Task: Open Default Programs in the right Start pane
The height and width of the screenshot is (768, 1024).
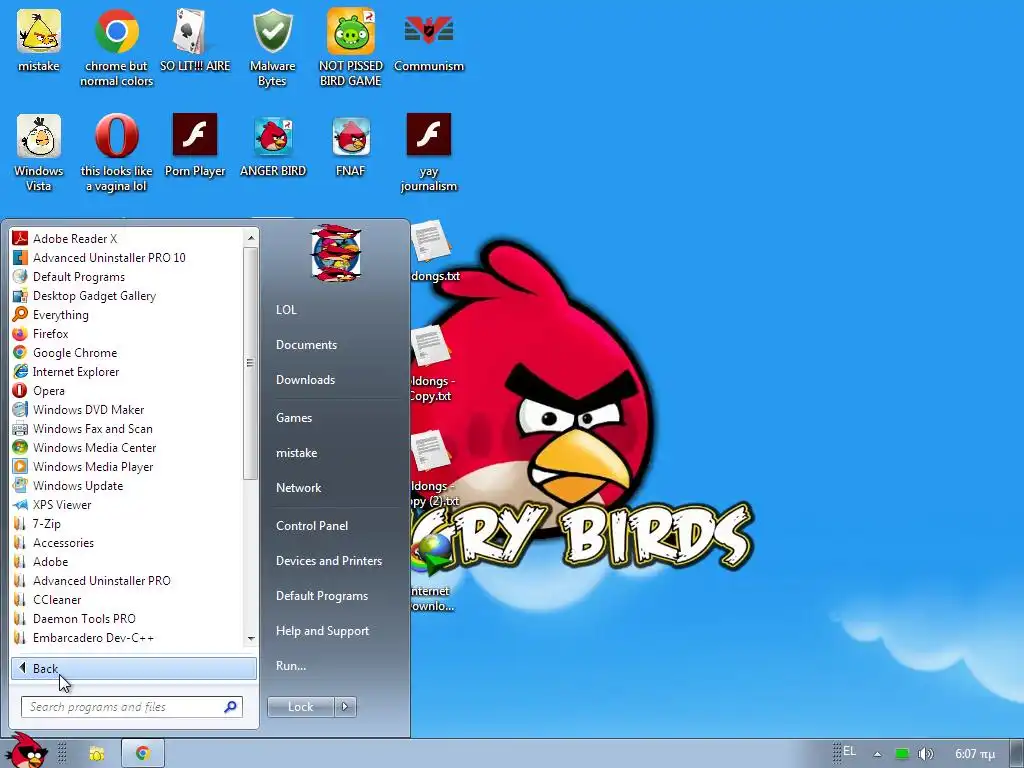Action: pyautogui.click(x=322, y=596)
